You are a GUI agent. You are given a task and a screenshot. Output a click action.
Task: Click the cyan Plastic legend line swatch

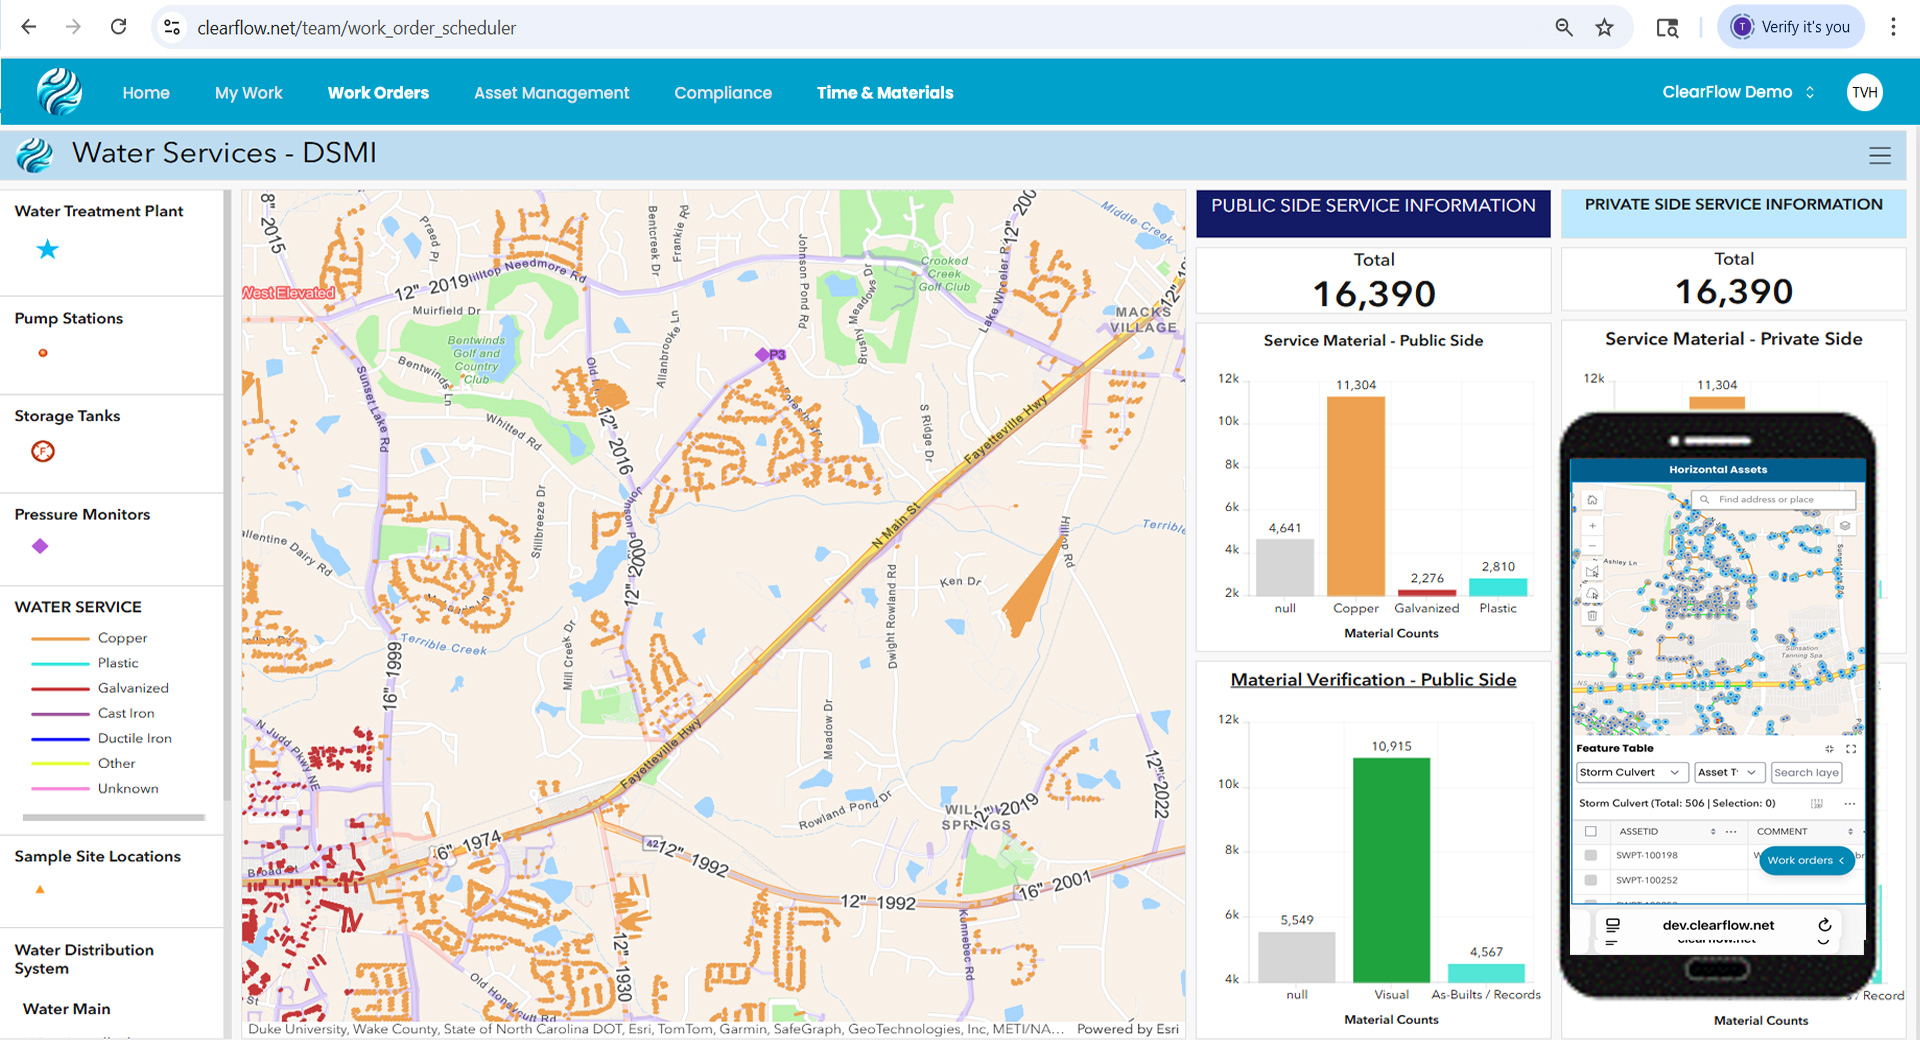(60, 663)
